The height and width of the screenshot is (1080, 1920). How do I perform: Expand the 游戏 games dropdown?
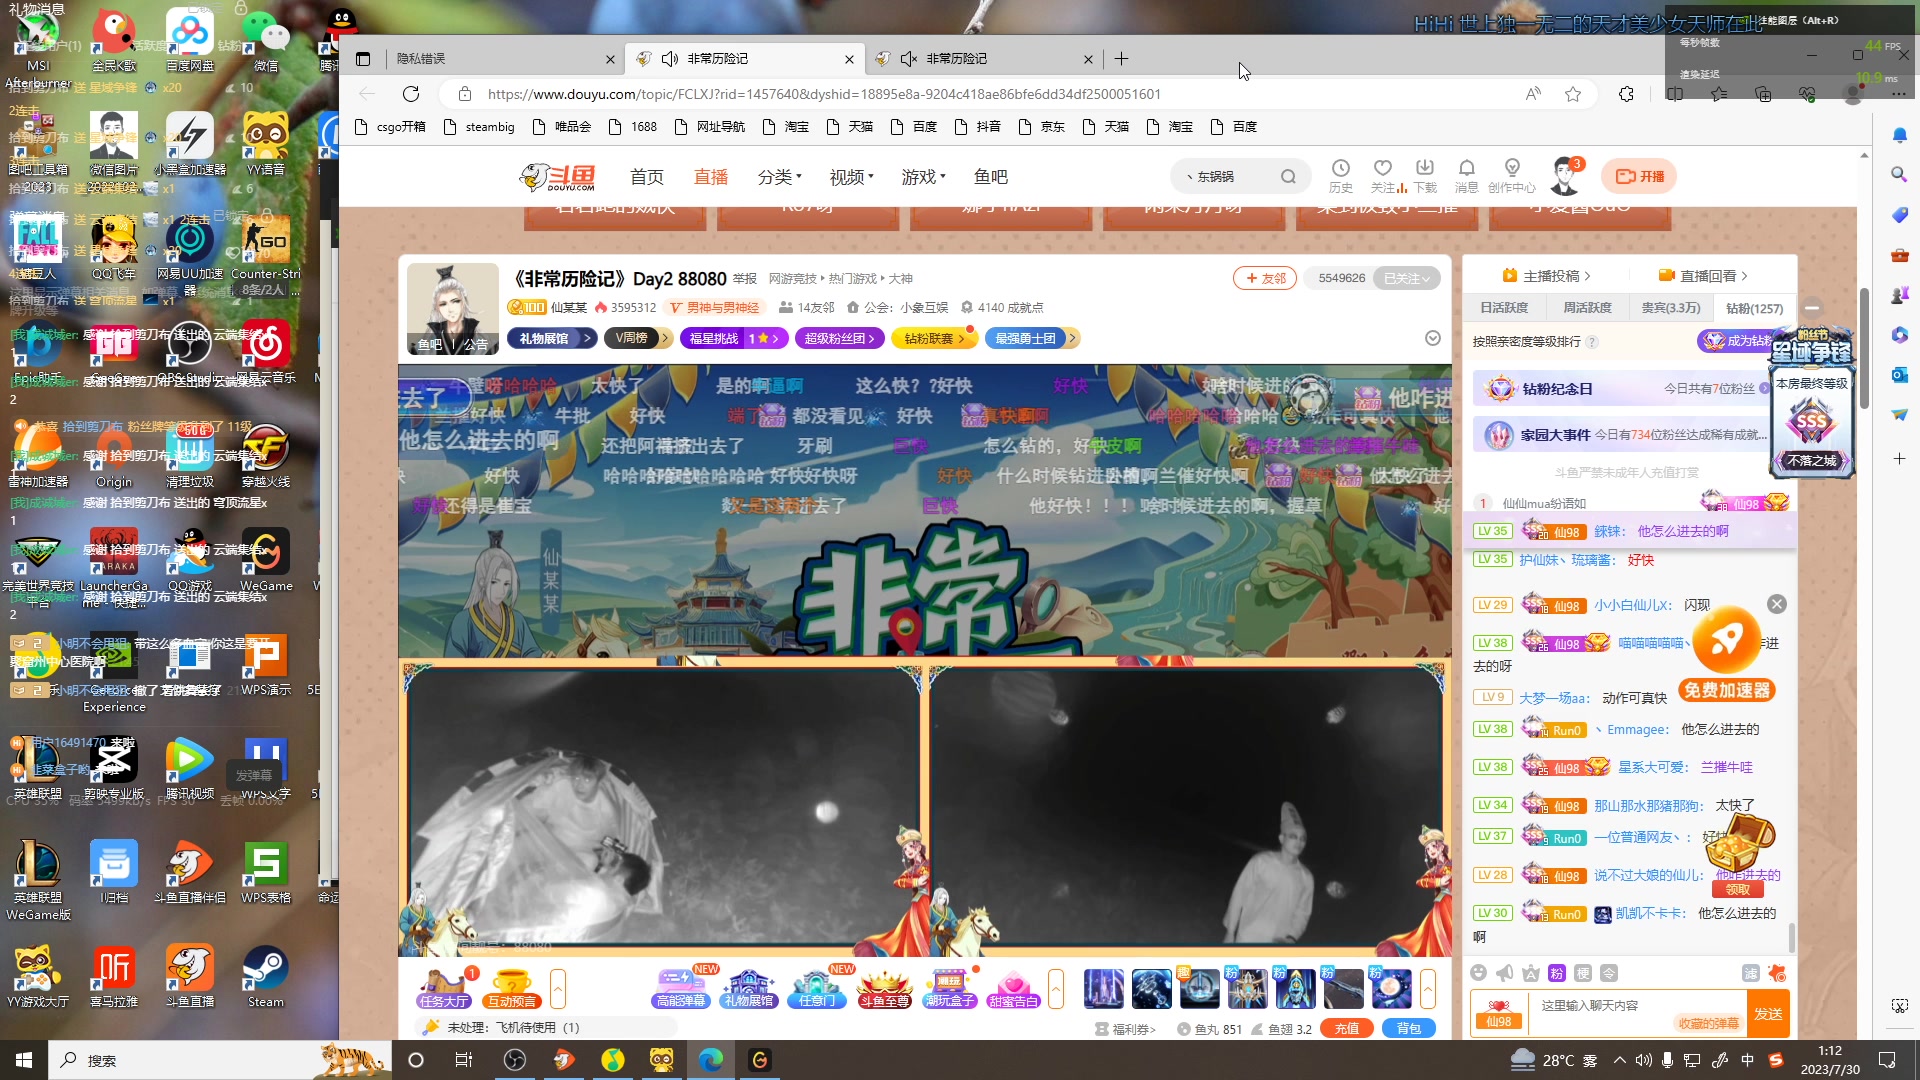[x=924, y=177]
